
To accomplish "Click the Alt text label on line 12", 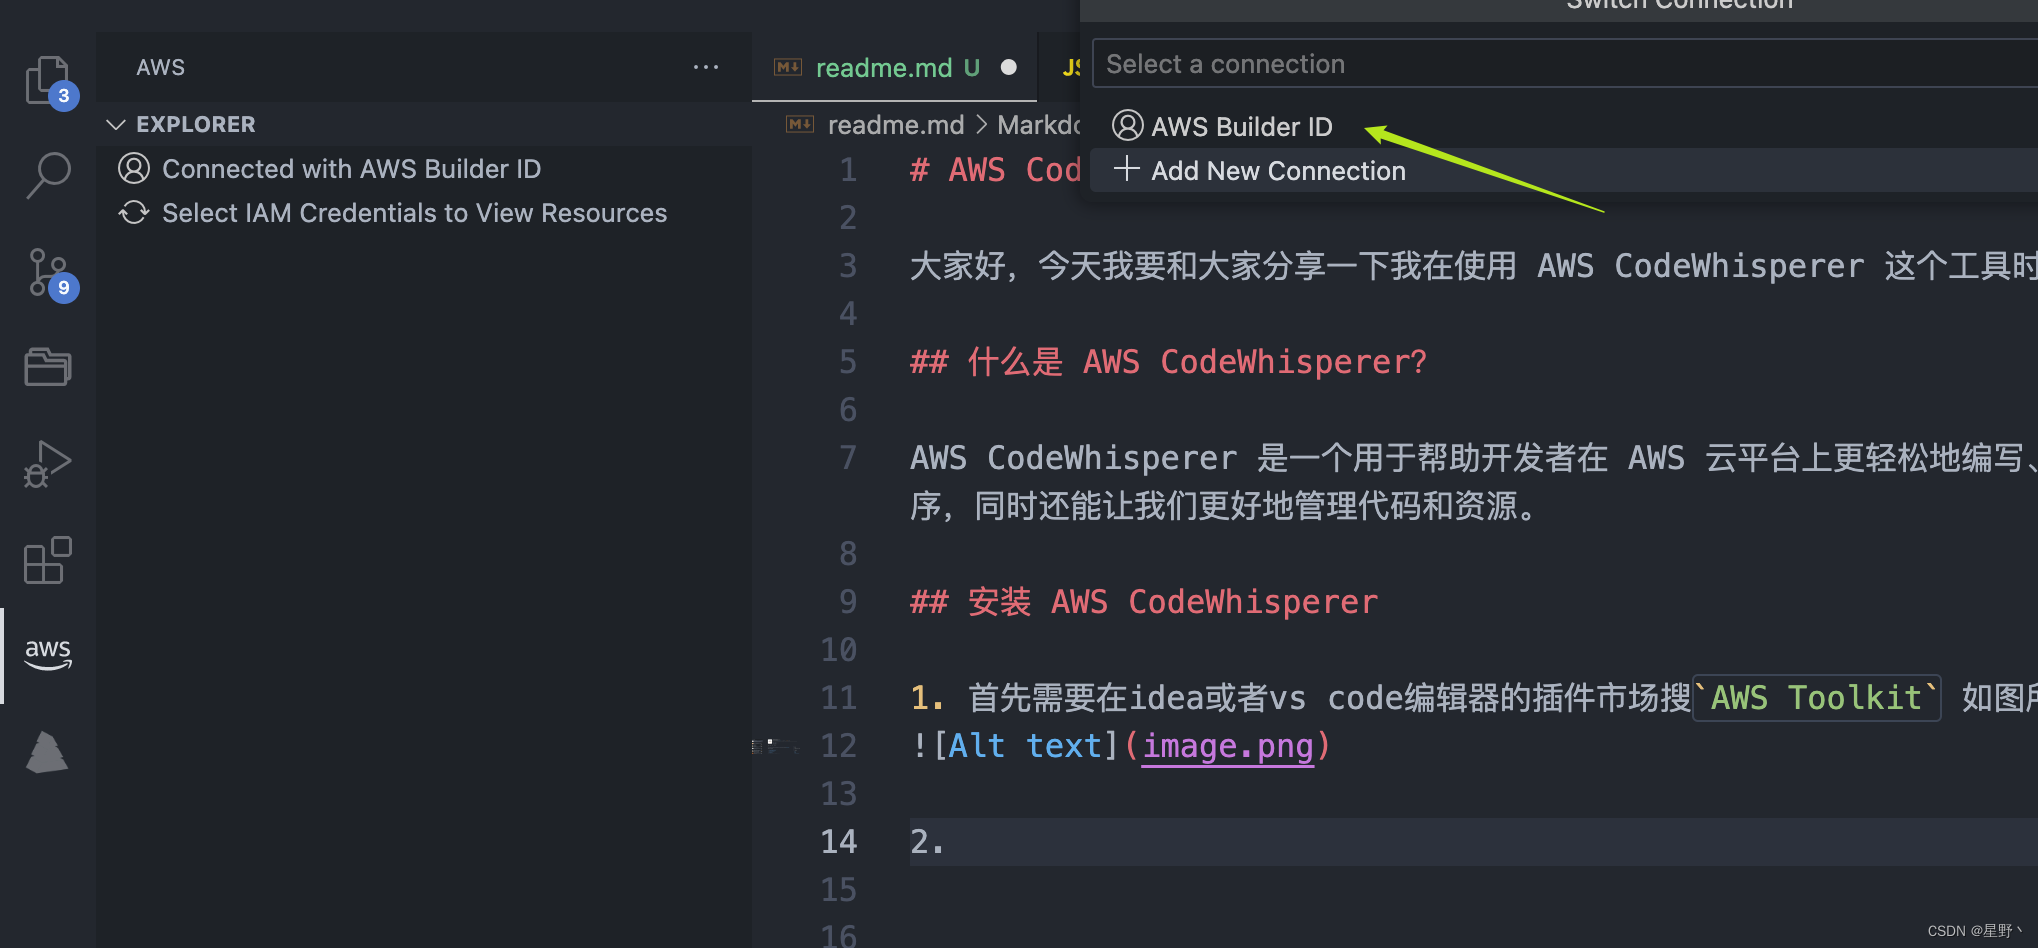I will (1025, 746).
